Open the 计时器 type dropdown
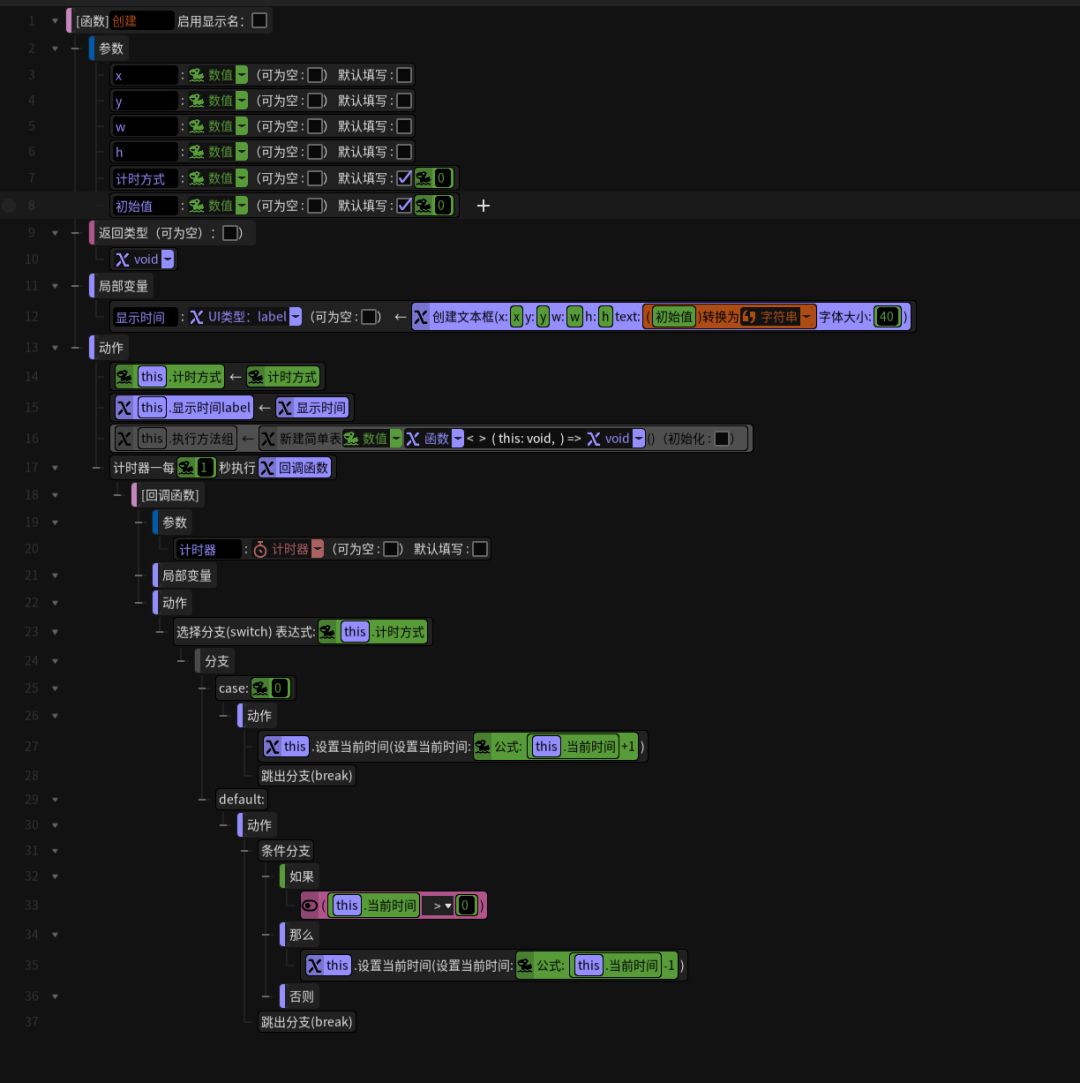 [x=318, y=549]
